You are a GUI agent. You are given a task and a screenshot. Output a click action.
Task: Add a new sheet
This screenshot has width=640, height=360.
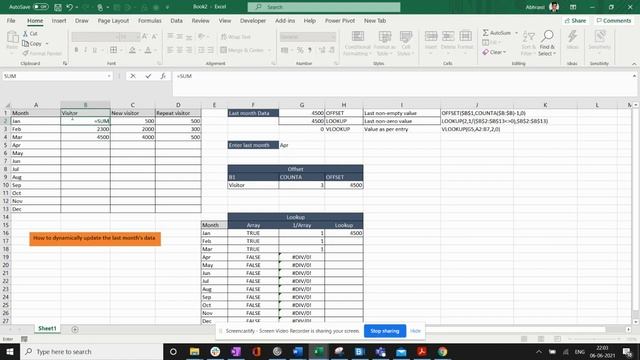coord(75,329)
